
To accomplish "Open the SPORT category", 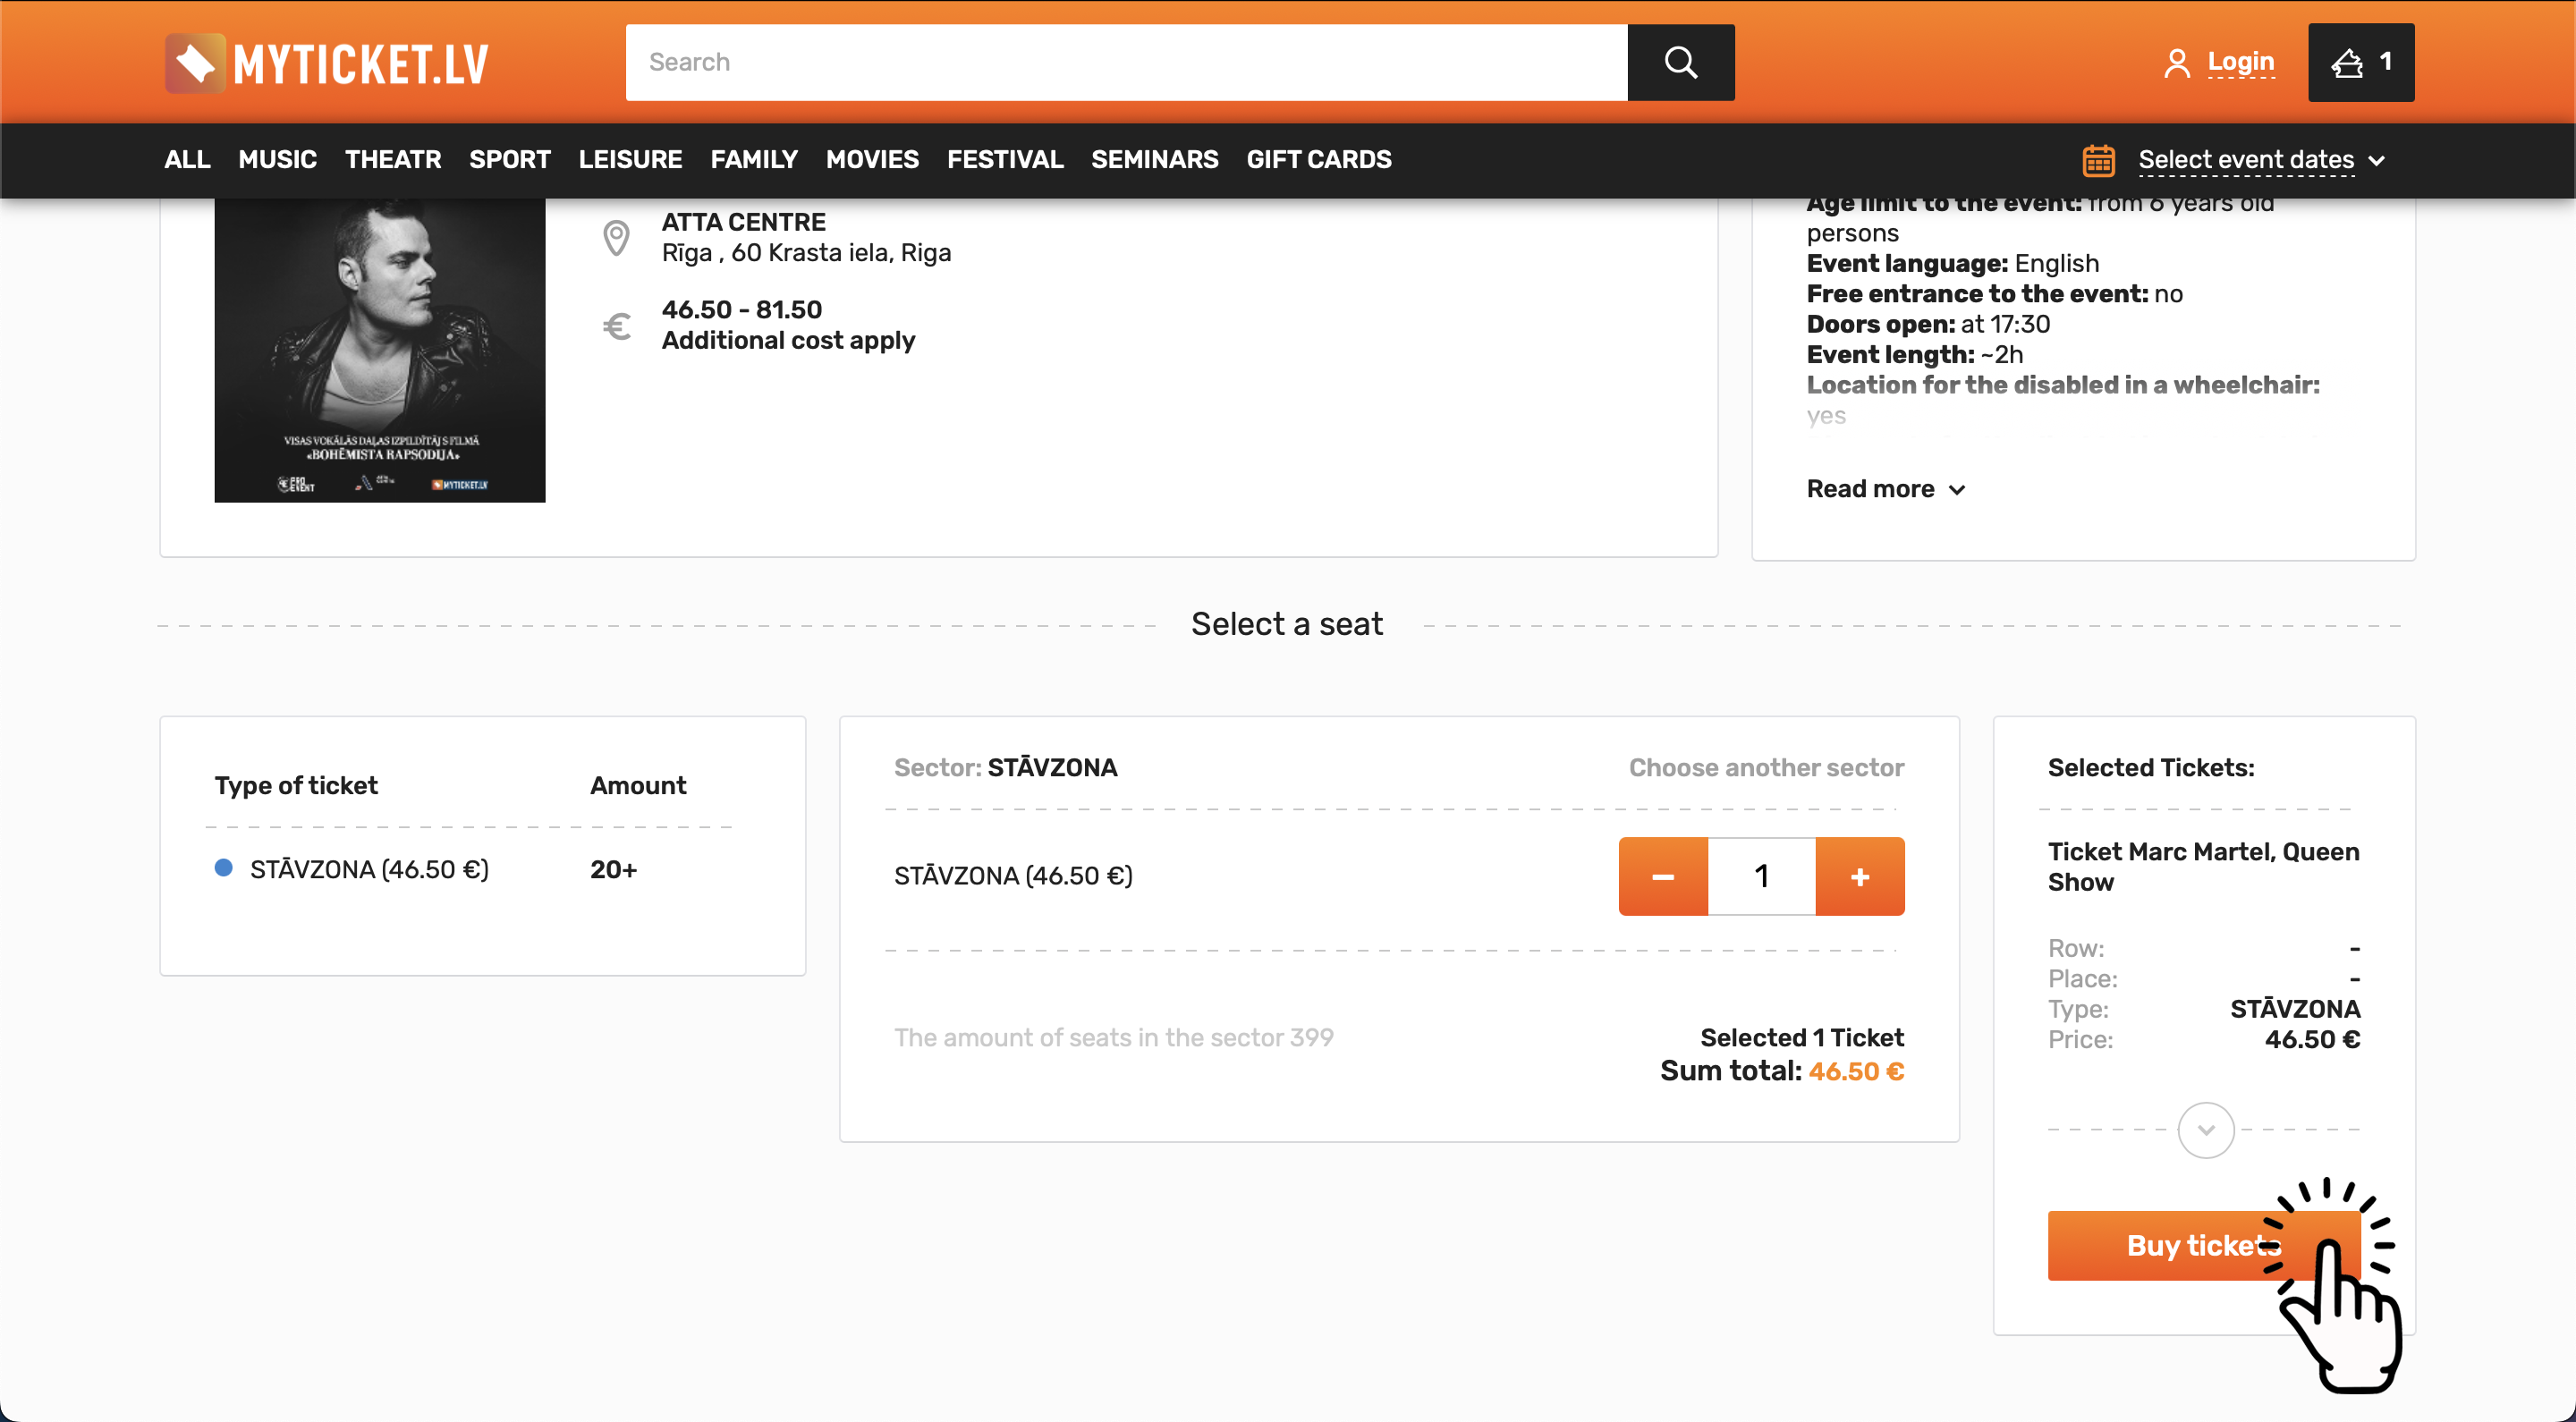I will (510, 159).
